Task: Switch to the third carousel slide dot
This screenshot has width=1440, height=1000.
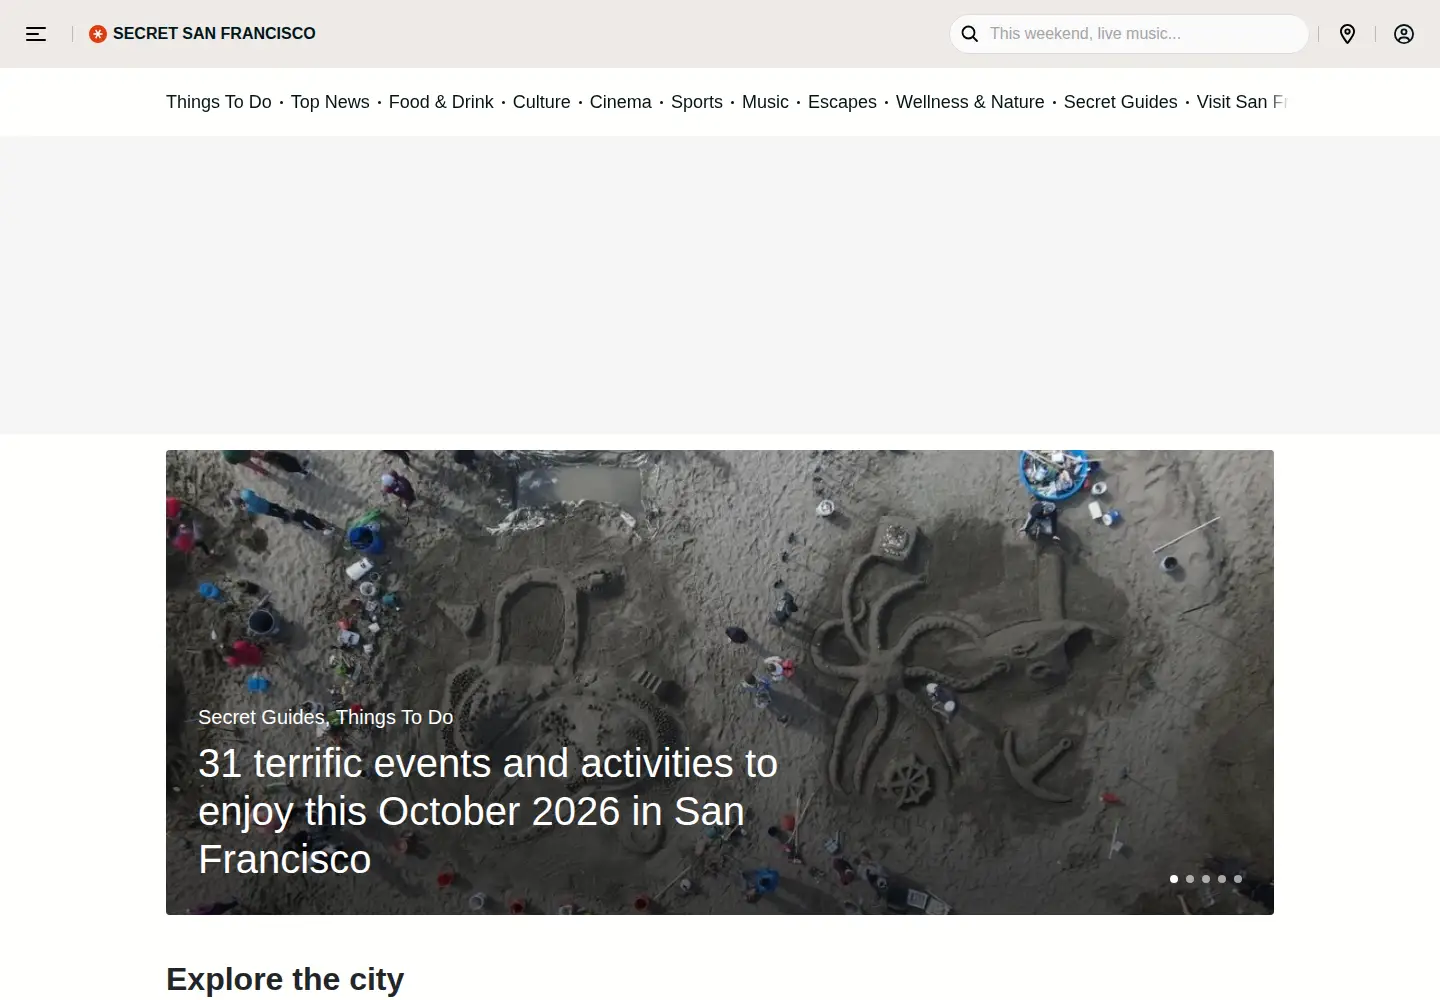Action: coord(1206,879)
